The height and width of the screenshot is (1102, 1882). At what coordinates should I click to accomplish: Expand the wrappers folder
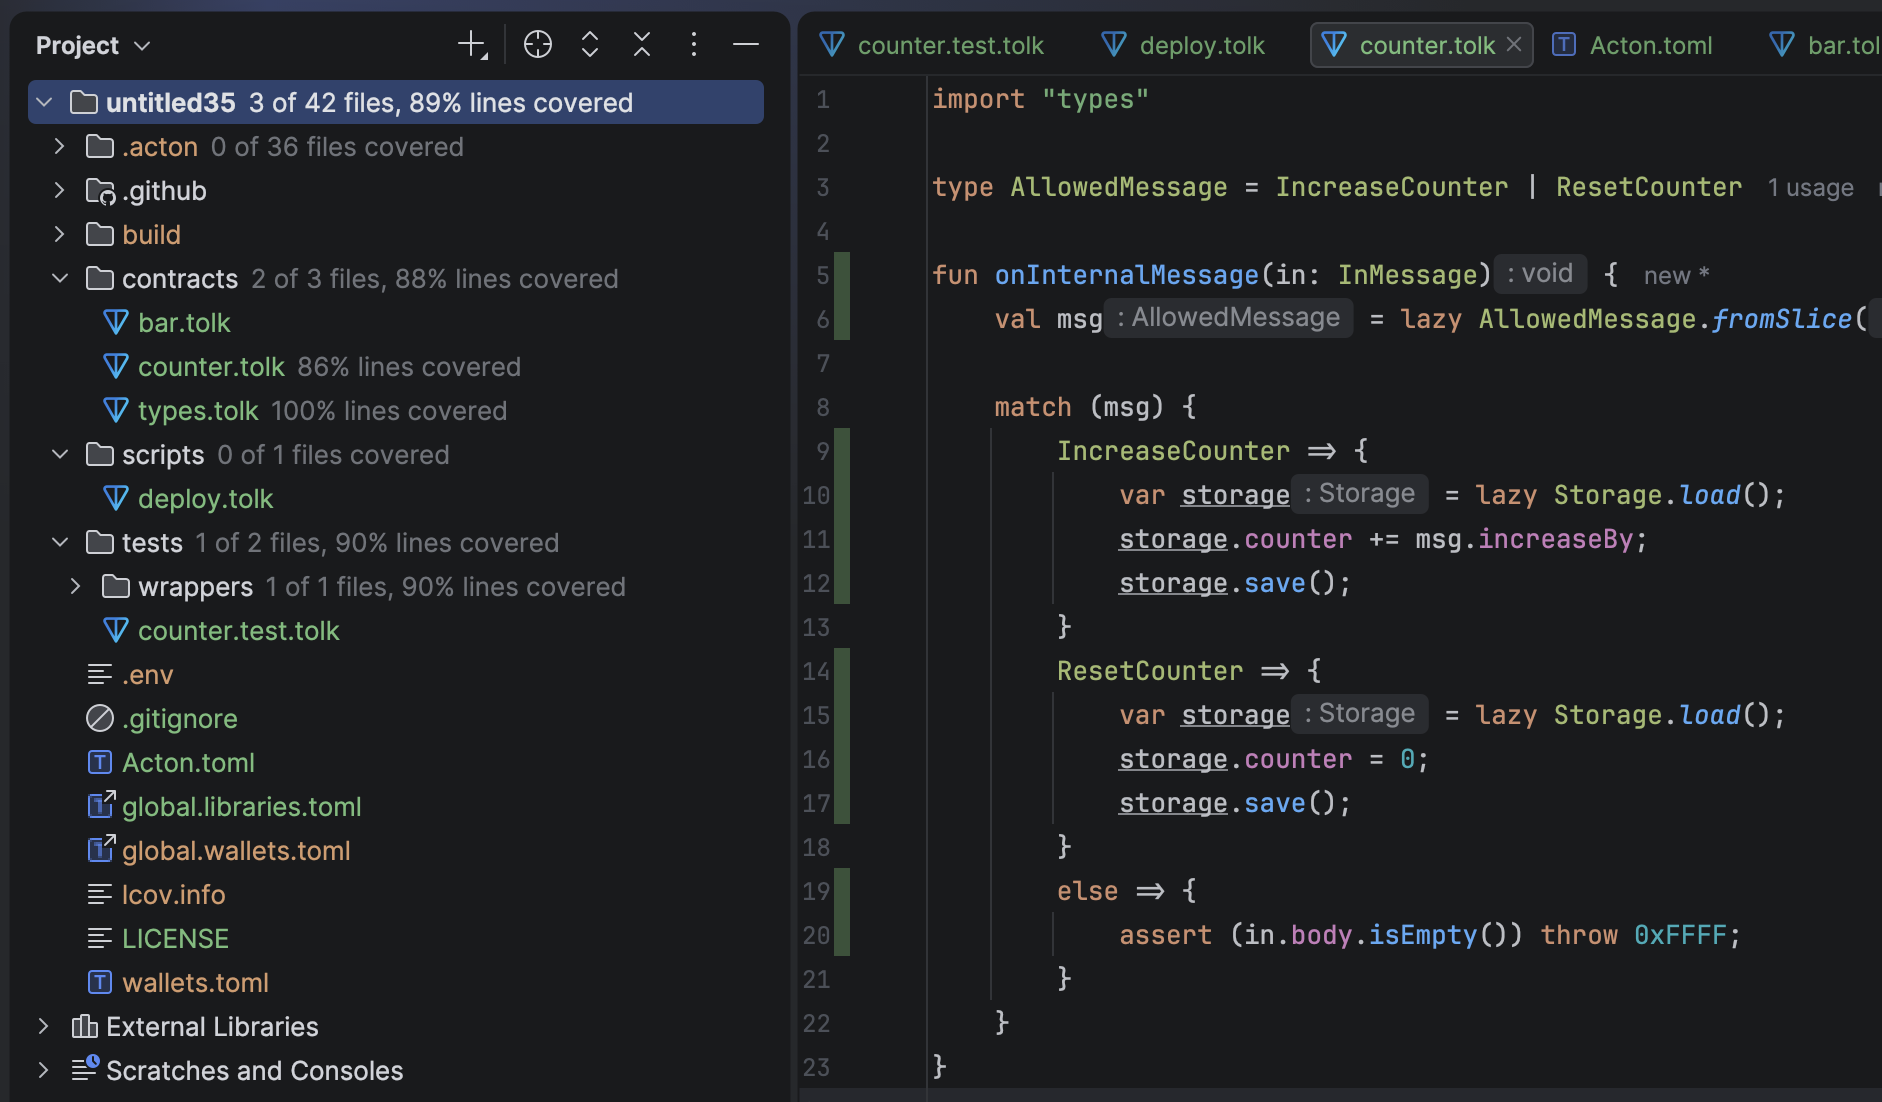(x=76, y=587)
